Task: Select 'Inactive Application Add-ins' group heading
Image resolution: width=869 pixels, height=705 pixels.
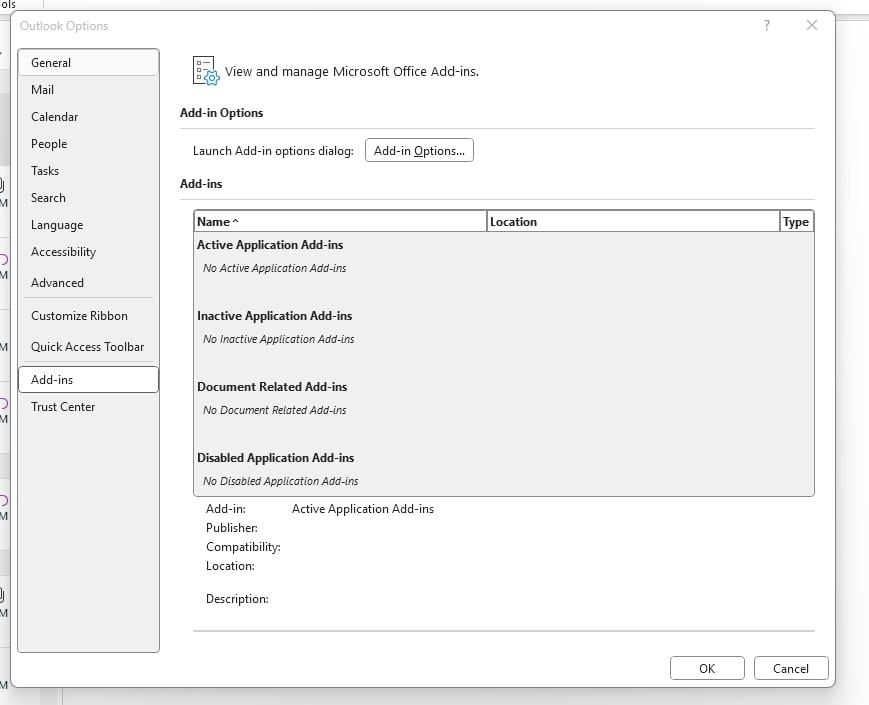Action: coord(274,316)
